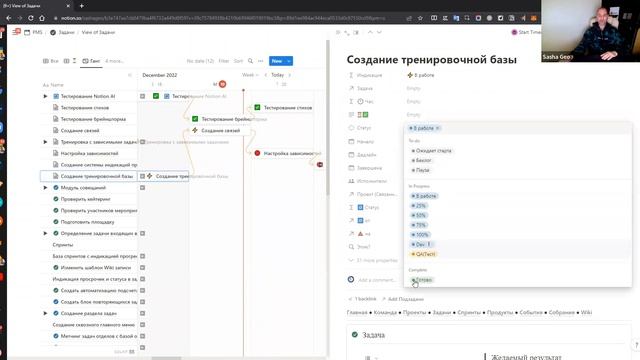Click the red status icon on Настройка зависимостей bar
640x360 pixels.
(x=257, y=153)
